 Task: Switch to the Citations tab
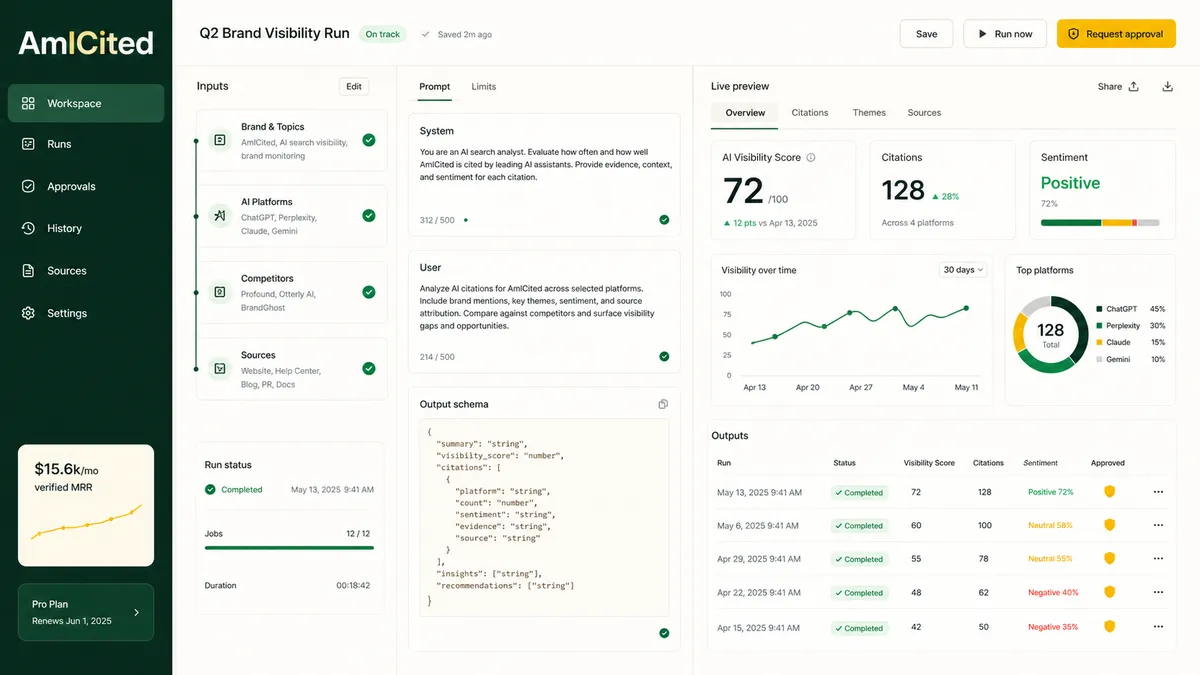(x=810, y=113)
